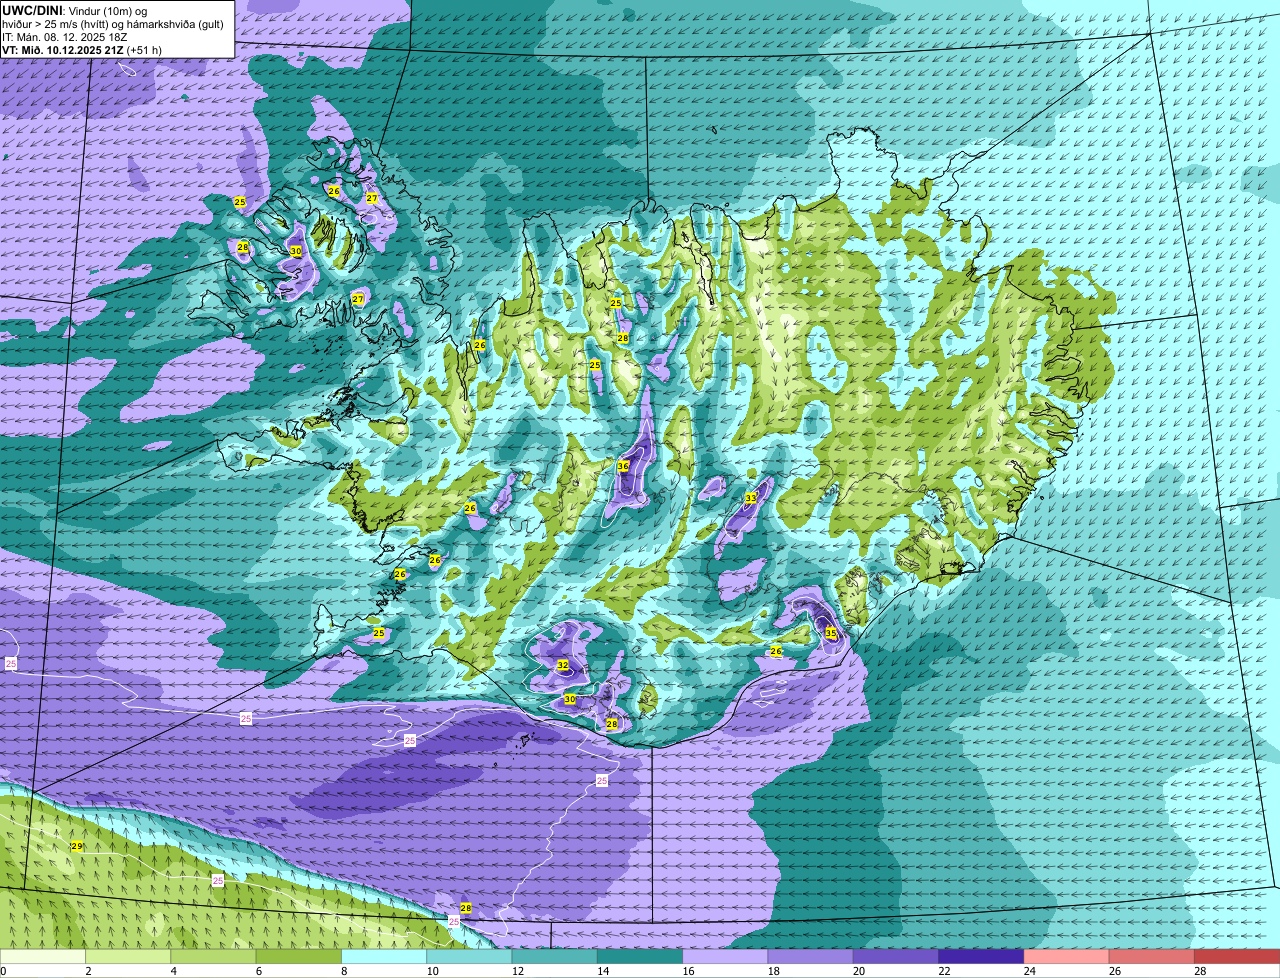Click the legend scale tick label 8
1280x978 pixels.
pos(344,970)
